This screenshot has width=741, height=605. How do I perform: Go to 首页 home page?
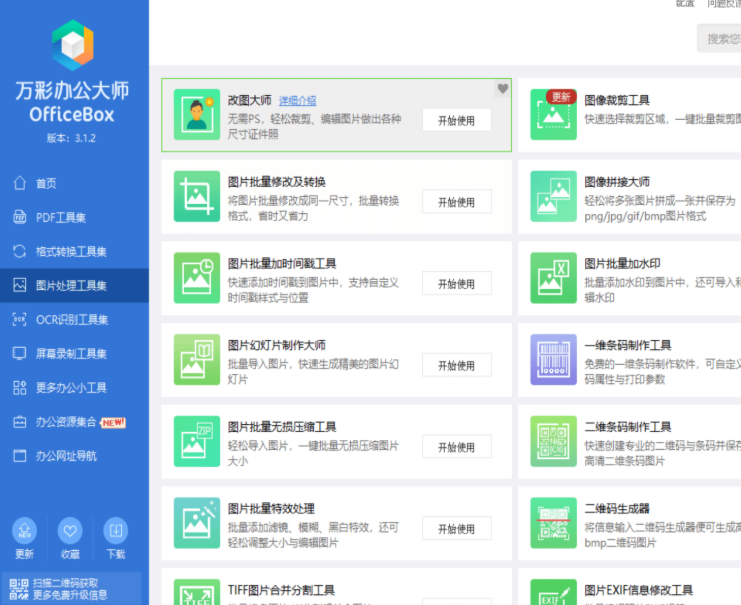pyautogui.click(x=74, y=183)
